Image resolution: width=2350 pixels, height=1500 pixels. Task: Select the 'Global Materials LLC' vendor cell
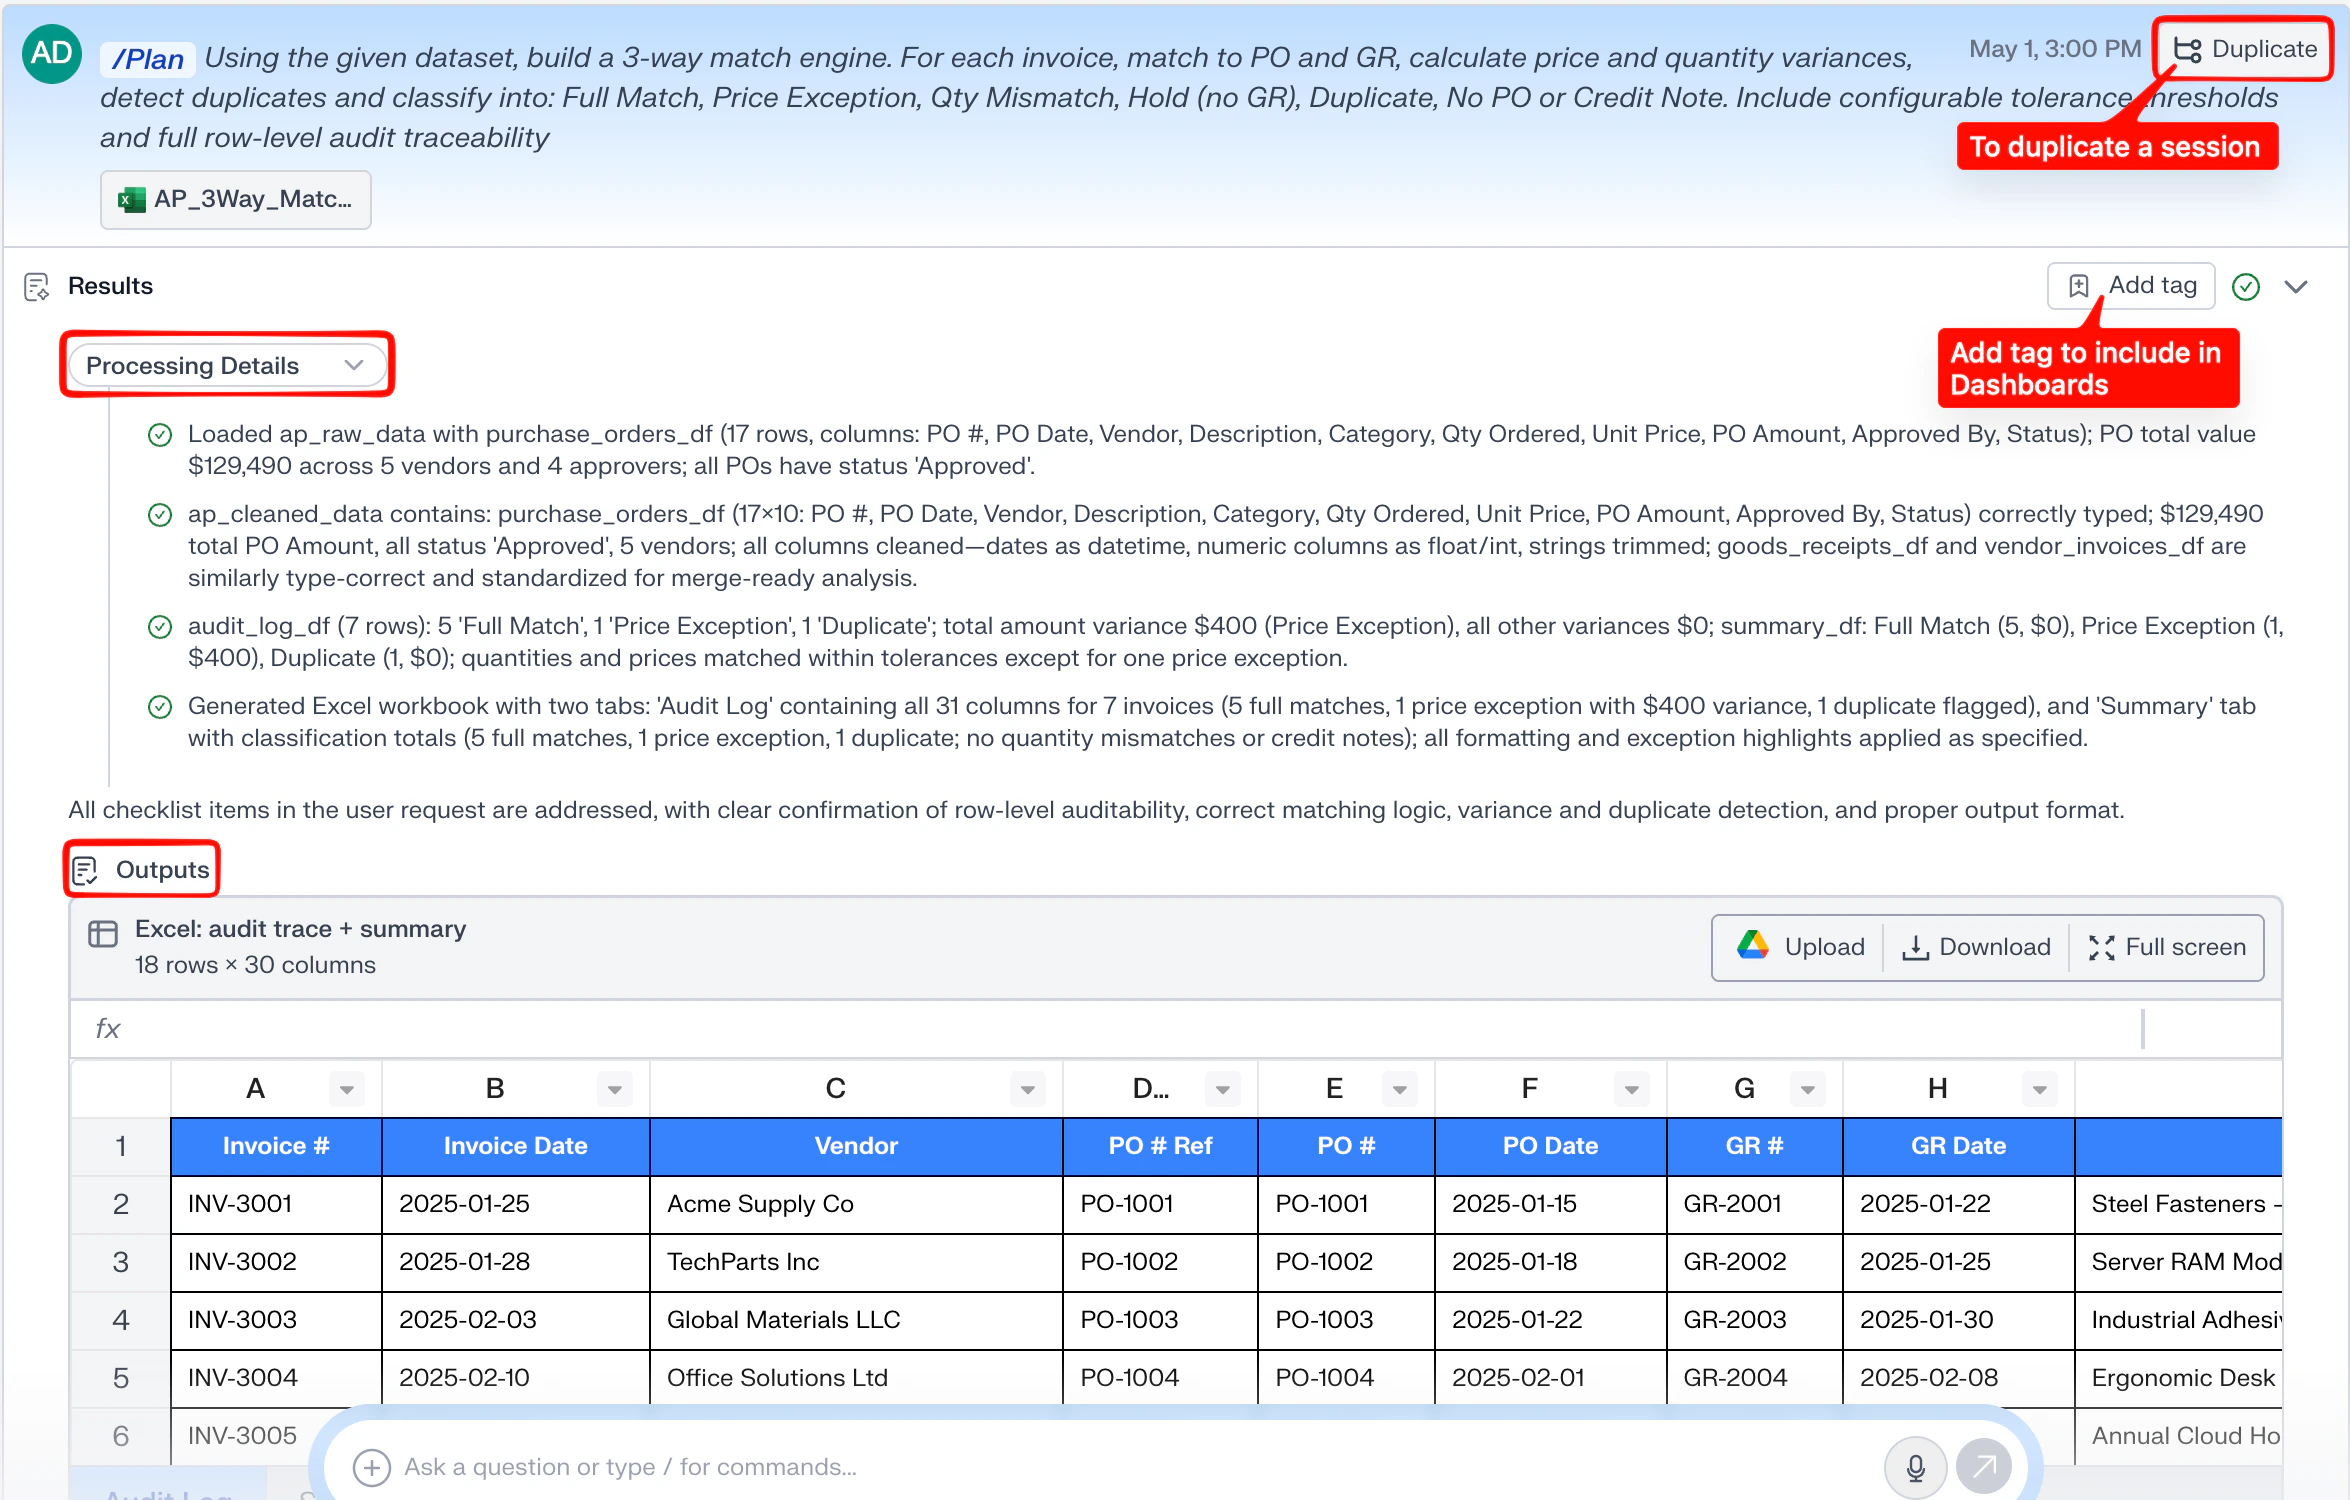tap(856, 1320)
